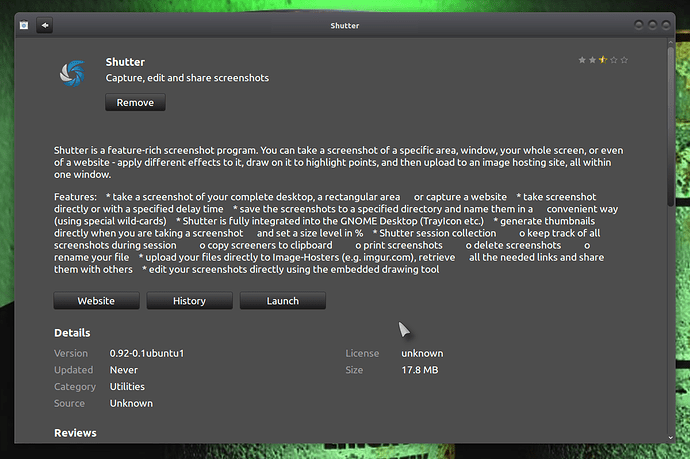The width and height of the screenshot is (690, 459).
Task: Click the 'Shutter' window title text
Action: point(345,26)
